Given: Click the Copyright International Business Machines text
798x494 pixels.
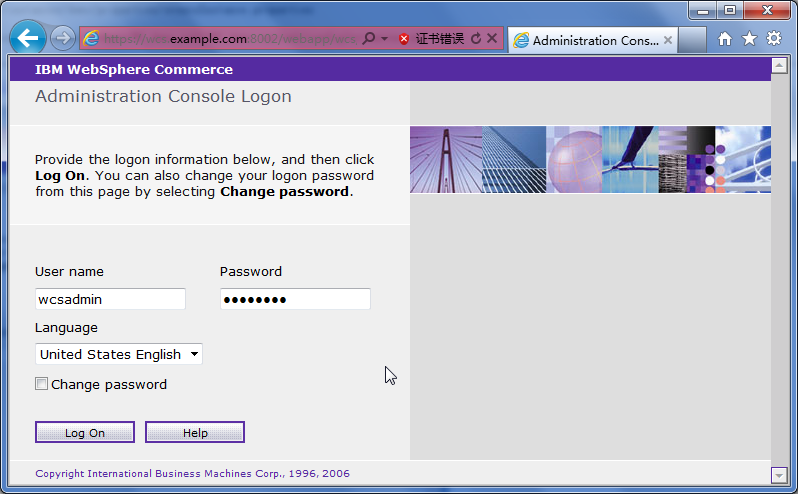Looking at the screenshot, I should (192, 474).
